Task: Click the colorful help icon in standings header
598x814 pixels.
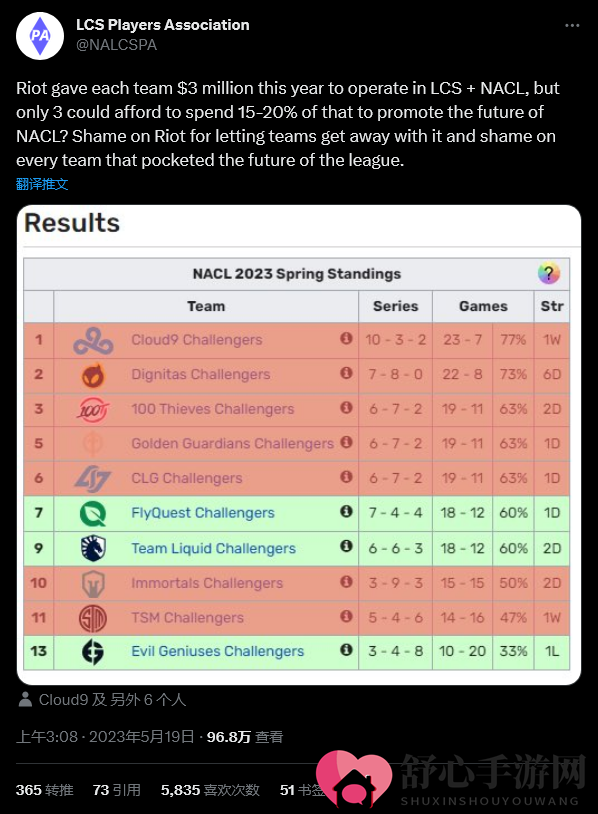Action: tap(549, 273)
